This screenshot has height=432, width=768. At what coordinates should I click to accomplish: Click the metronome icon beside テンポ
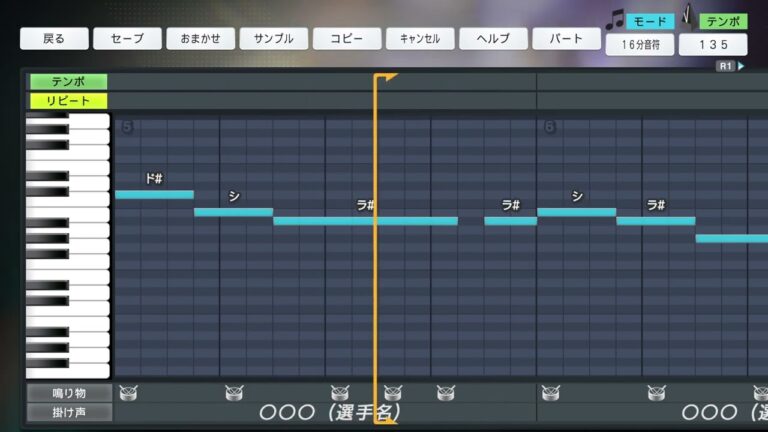point(688,19)
